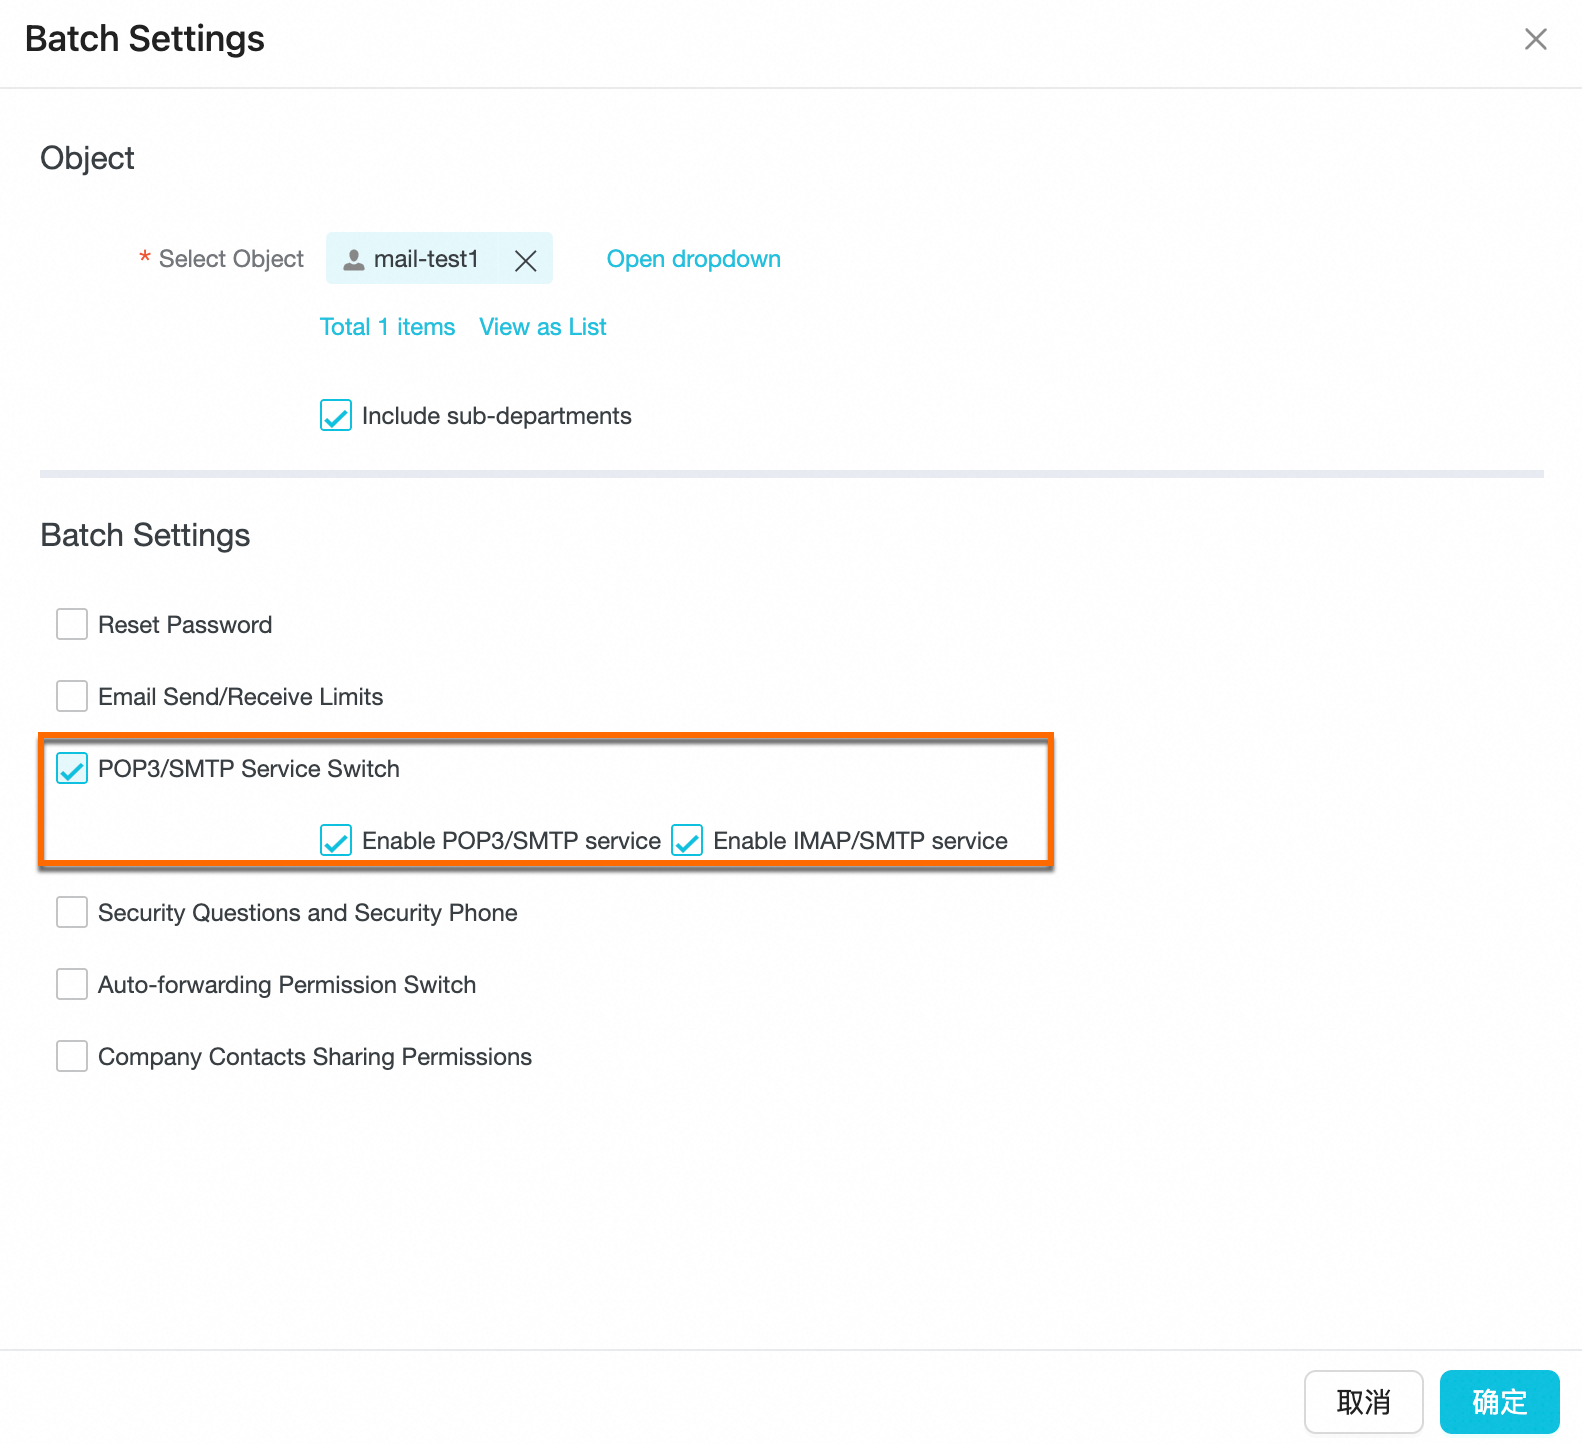Image resolution: width=1582 pixels, height=1444 pixels.
Task: Click the Select Object label
Action: (x=231, y=259)
